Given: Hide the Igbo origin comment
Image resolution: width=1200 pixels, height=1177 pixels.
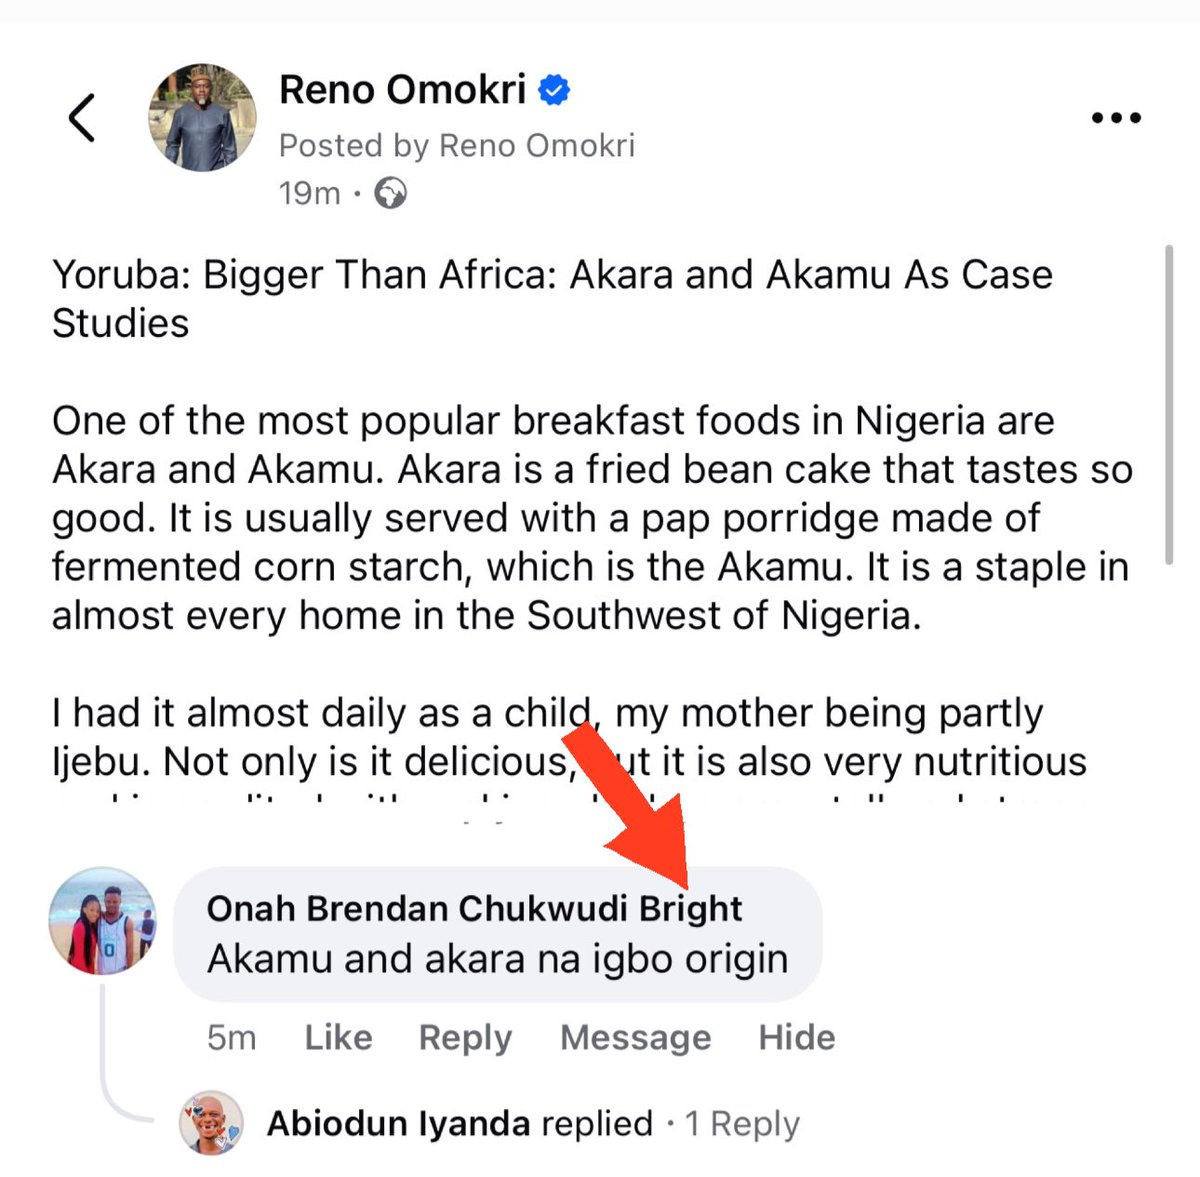Looking at the screenshot, I should point(797,1038).
